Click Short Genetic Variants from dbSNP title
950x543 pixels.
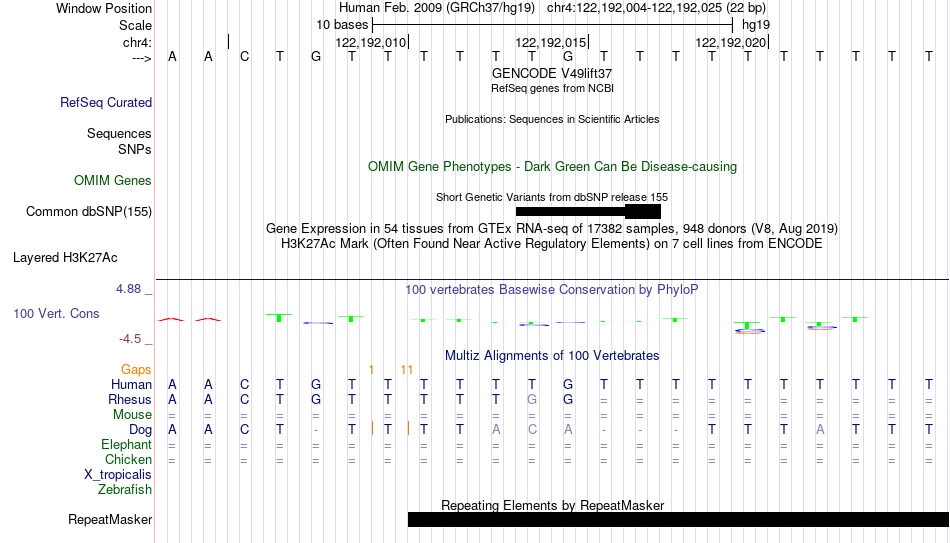552,197
